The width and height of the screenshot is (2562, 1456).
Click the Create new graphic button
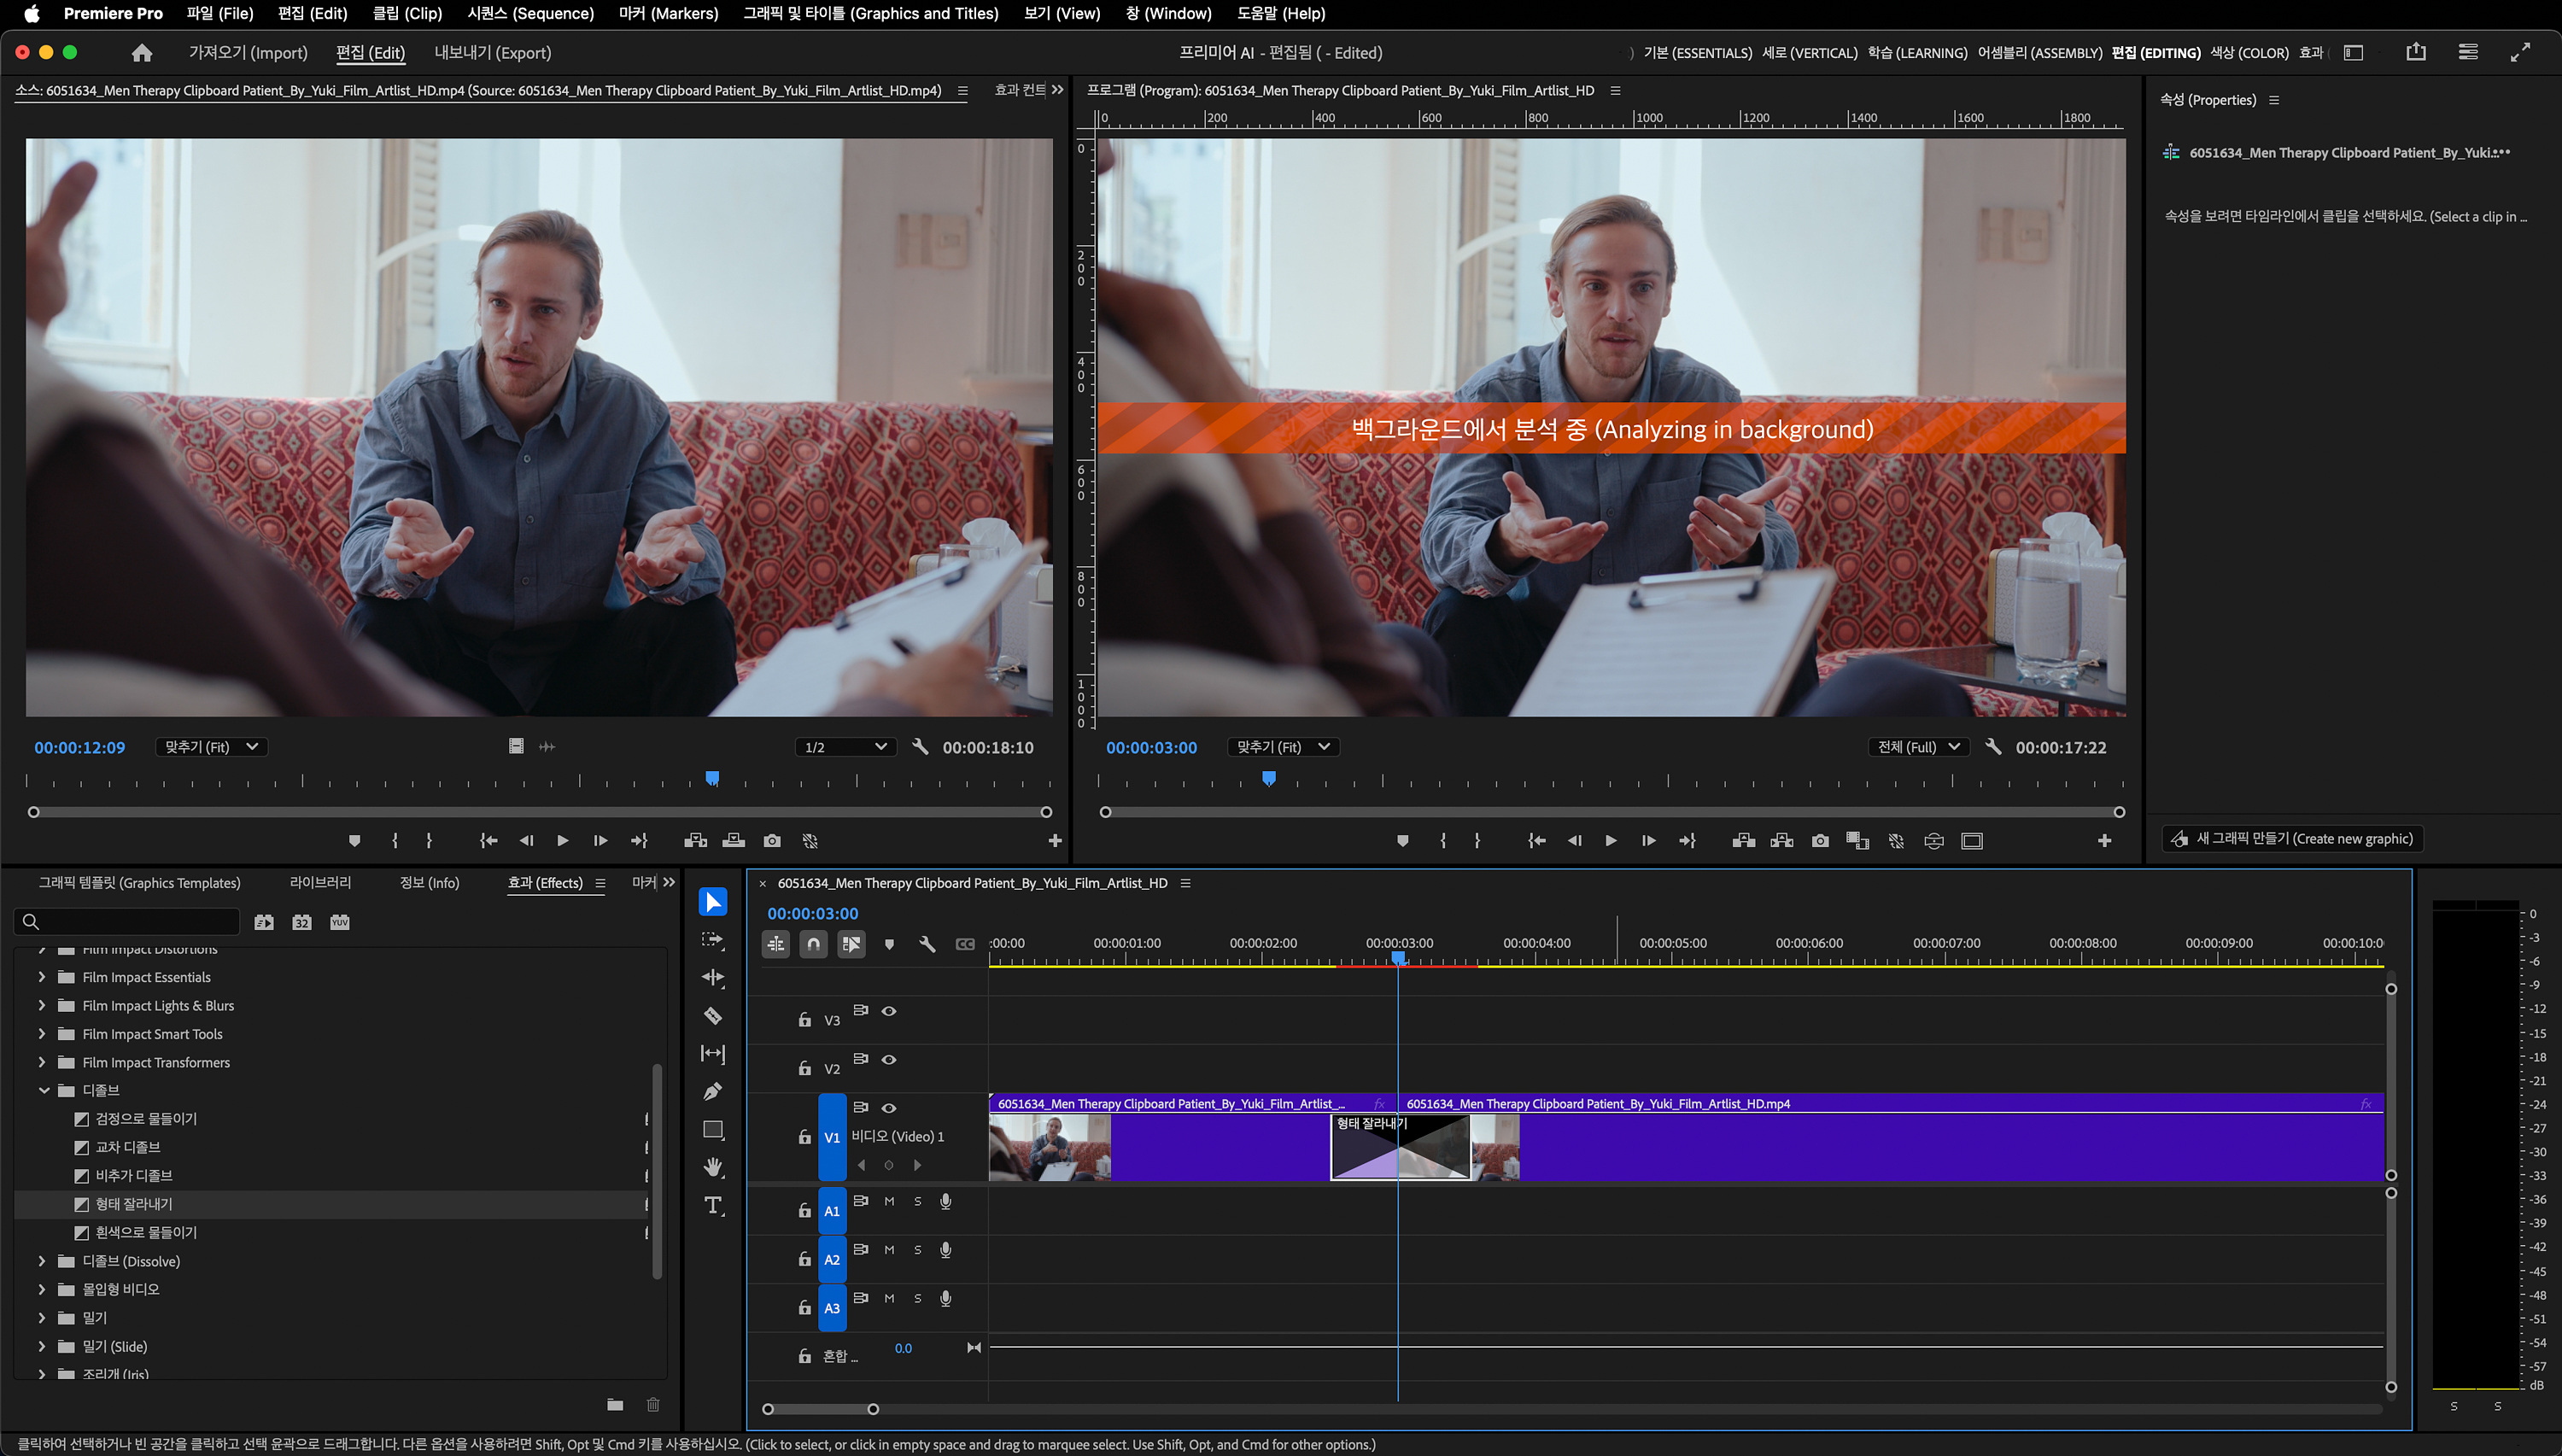pos(2292,839)
